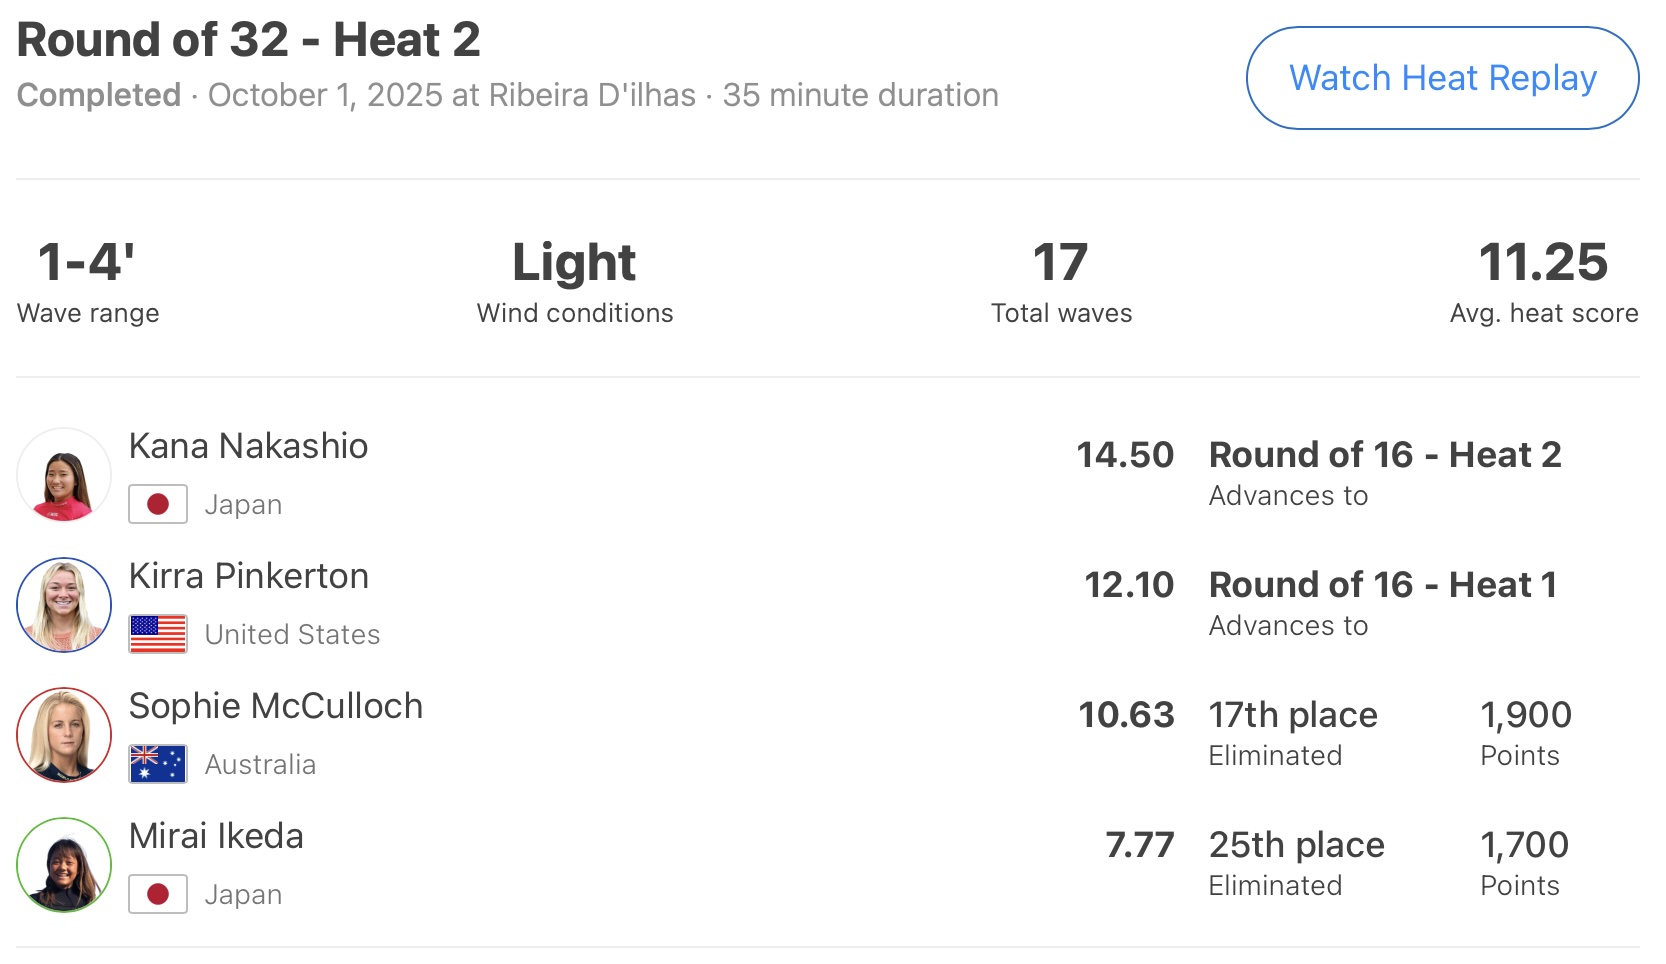The image size is (1666, 964).
Task: Click the Round of 32 - Heat 2 heading
Action: 249,40
